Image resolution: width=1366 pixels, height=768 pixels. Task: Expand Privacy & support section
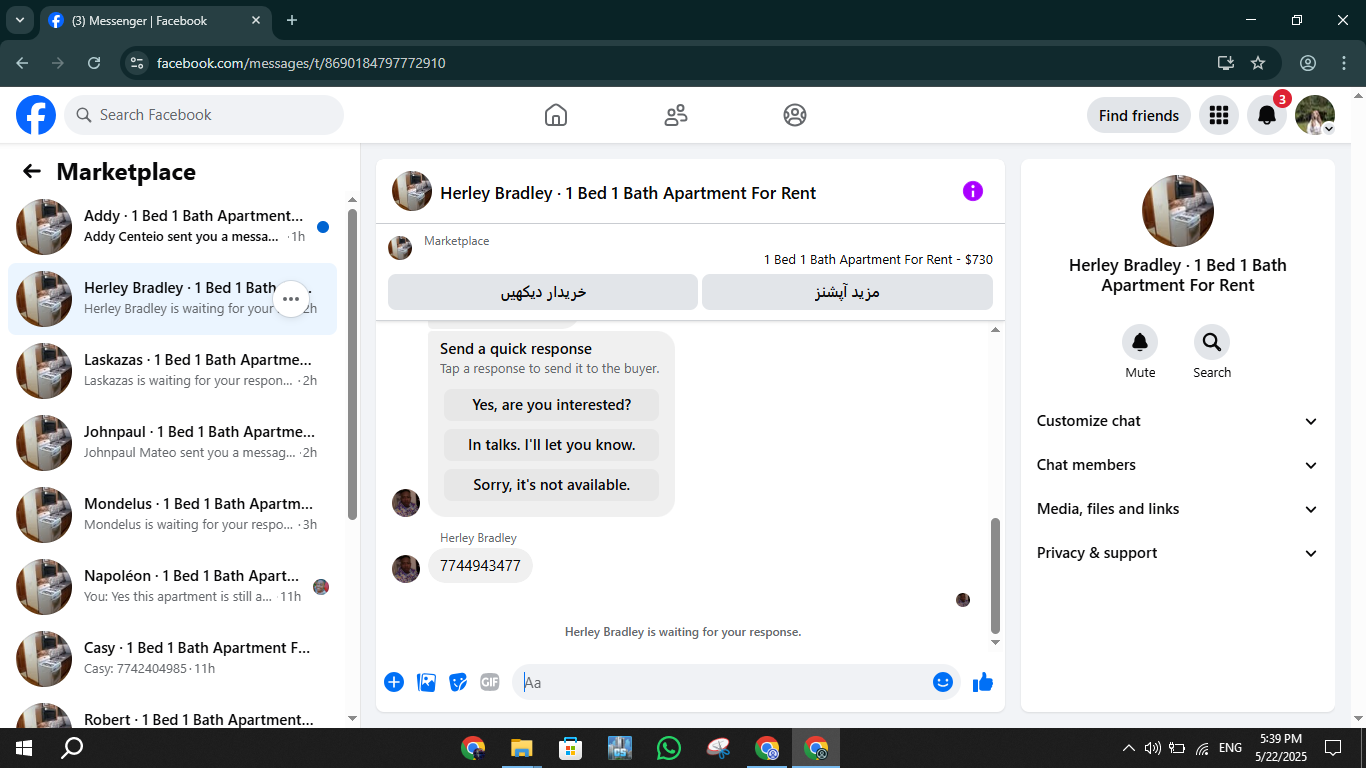tap(1178, 553)
